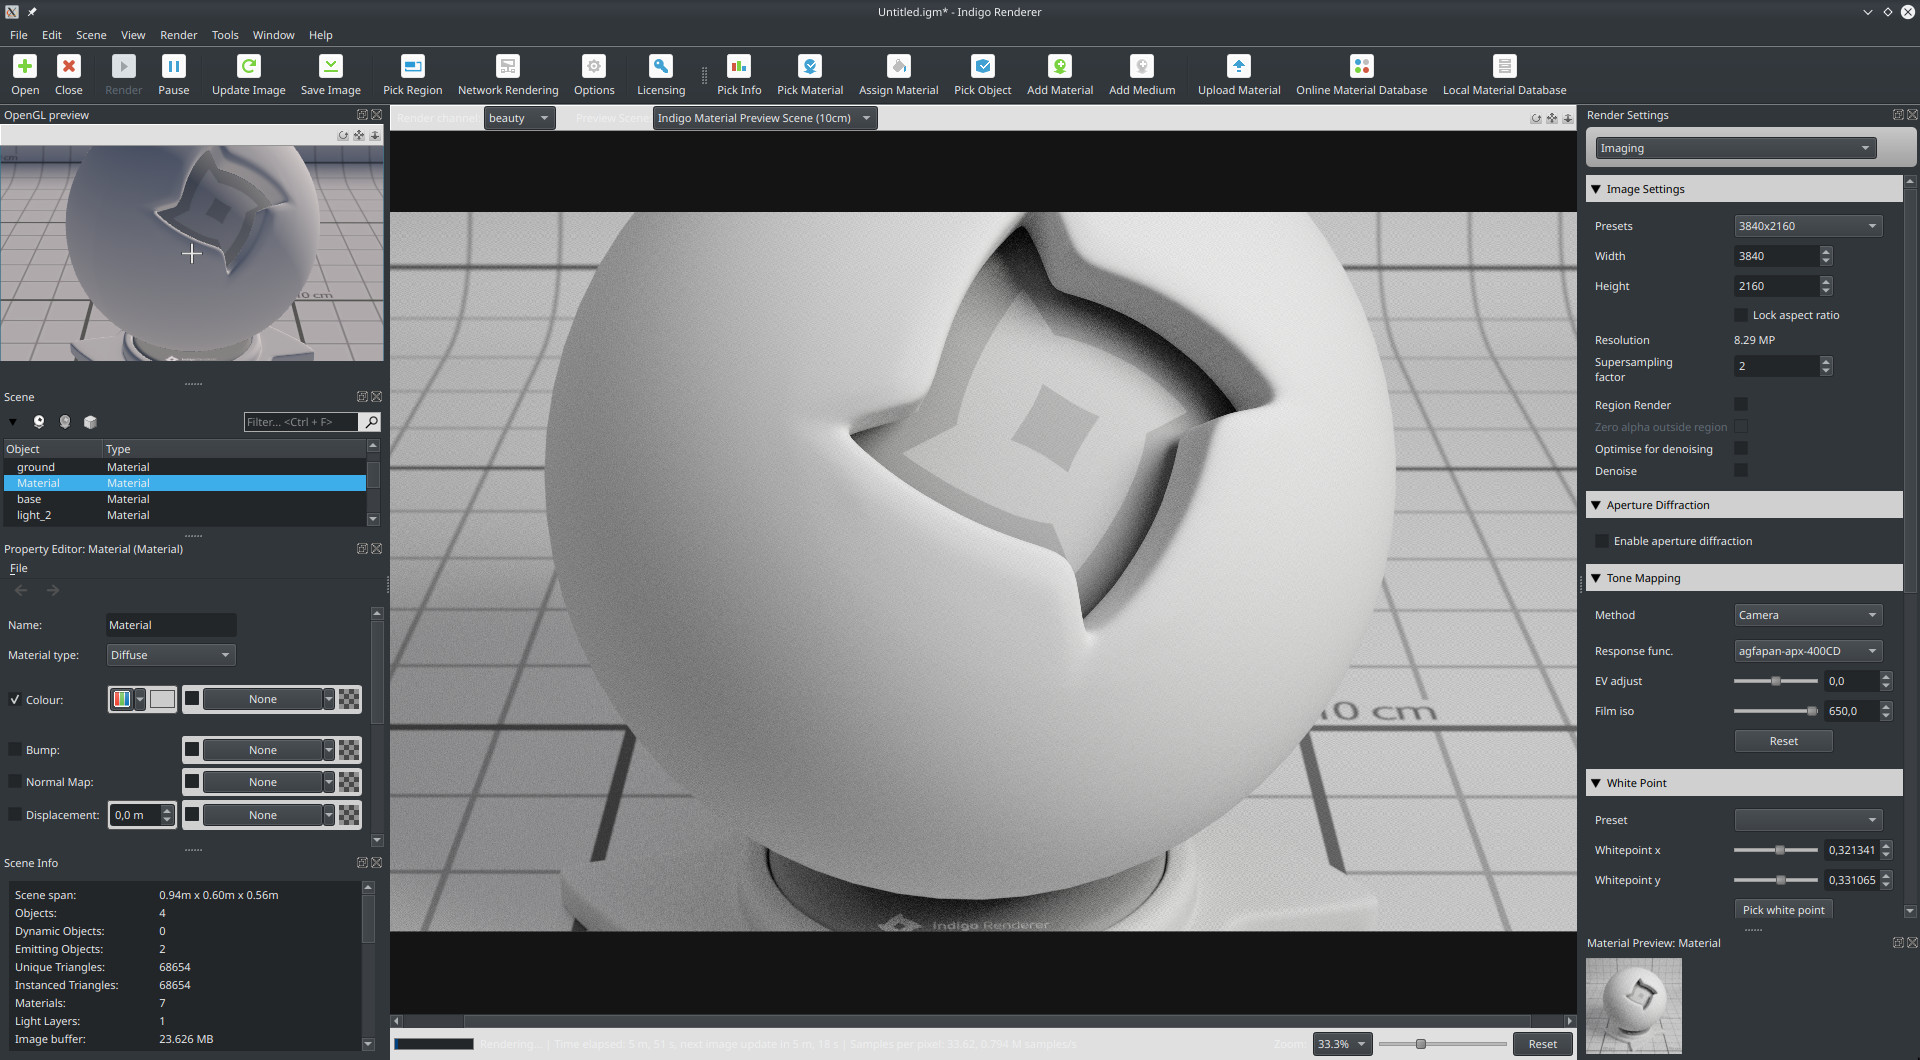
Task: Click the Assign Material icon
Action: click(899, 66)
